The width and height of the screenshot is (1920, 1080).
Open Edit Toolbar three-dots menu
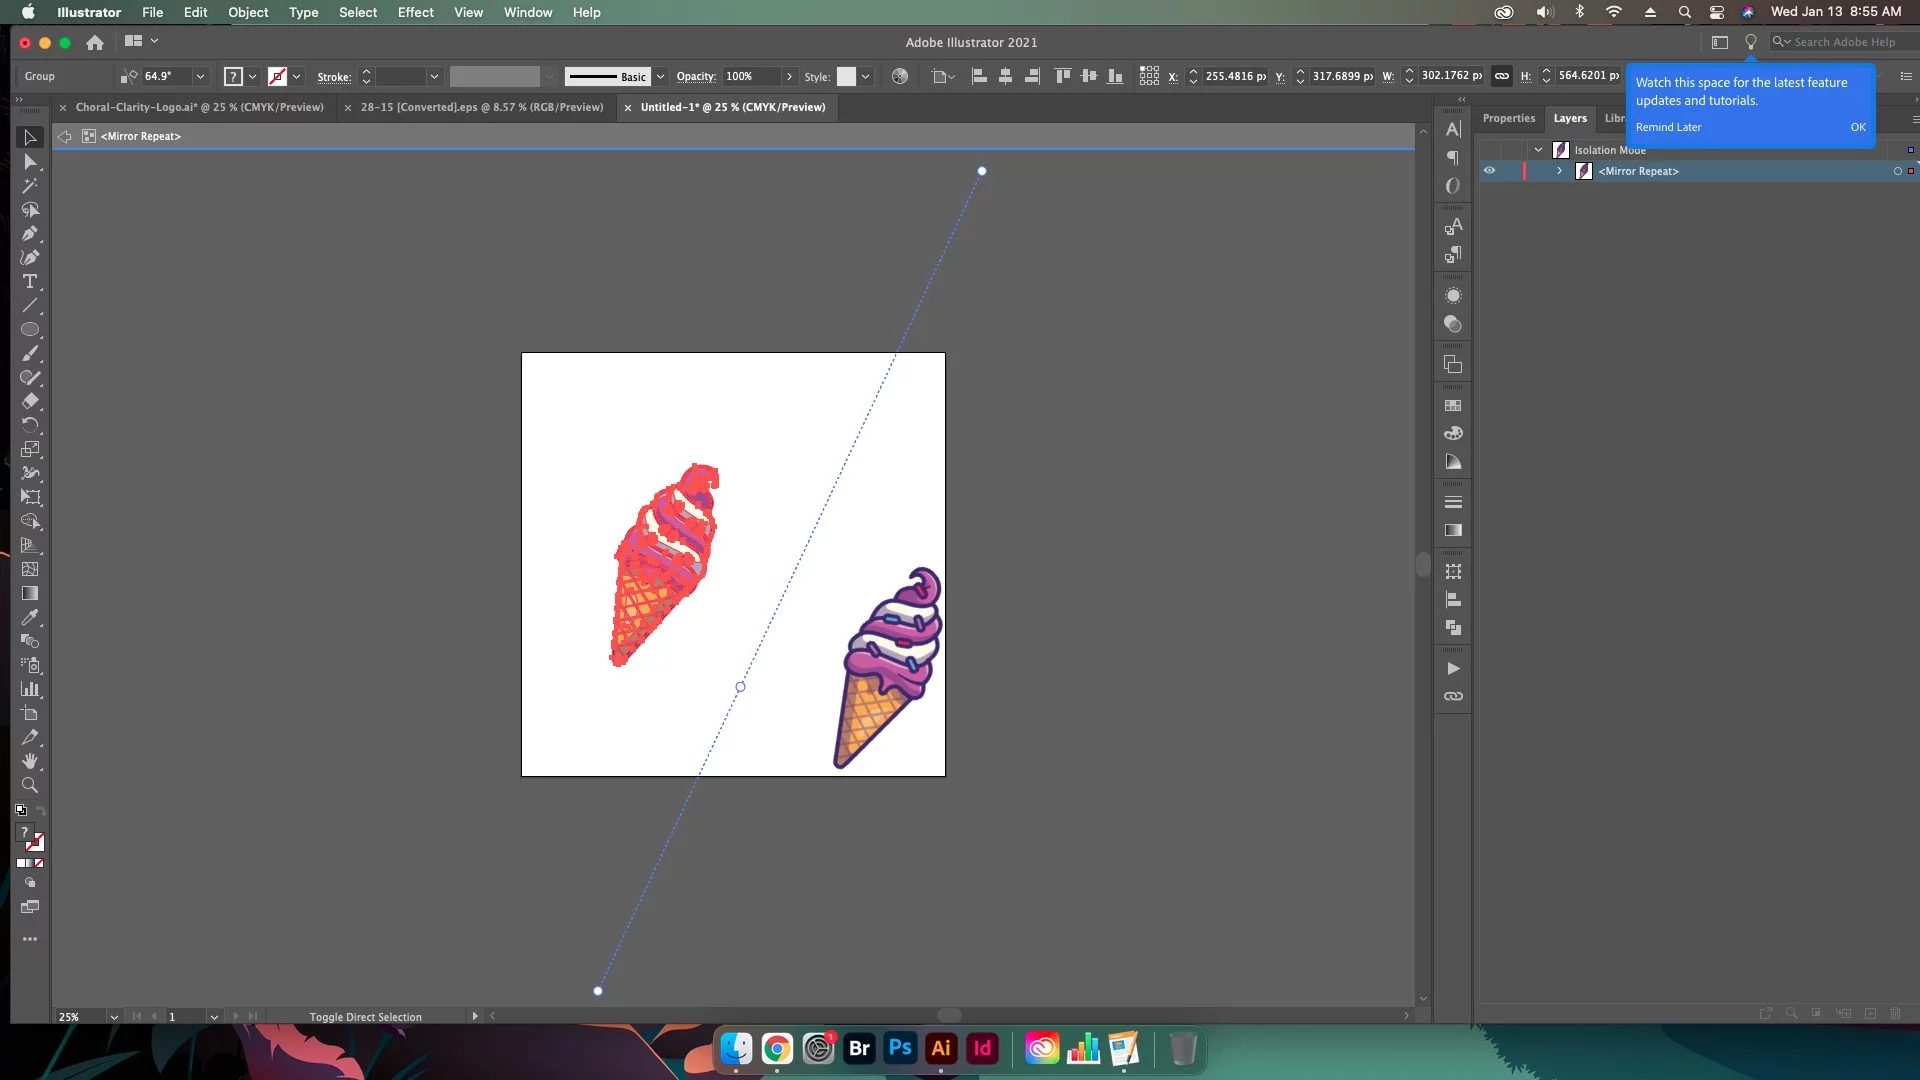(x=29, y=939)
